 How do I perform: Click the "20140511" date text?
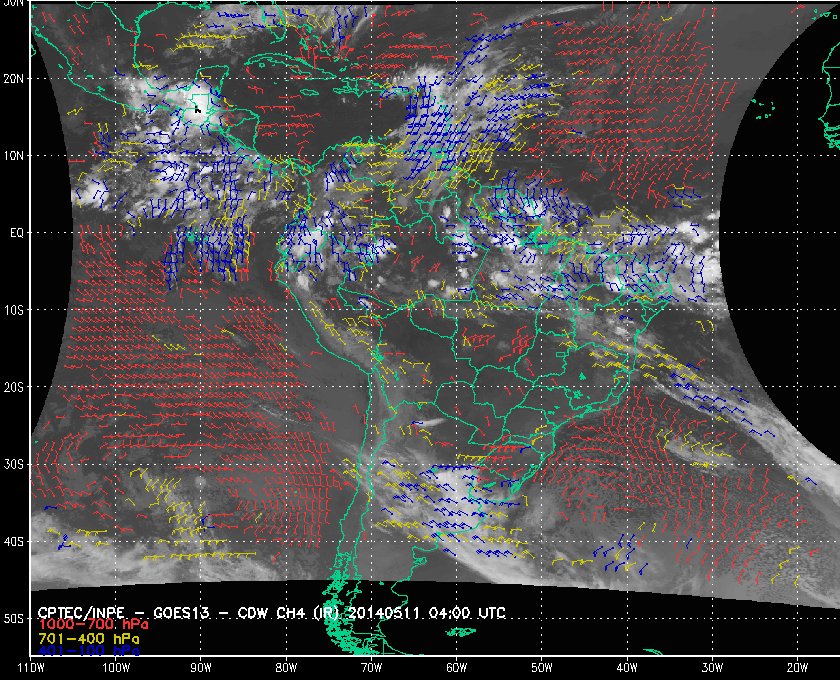coord(382,613)
